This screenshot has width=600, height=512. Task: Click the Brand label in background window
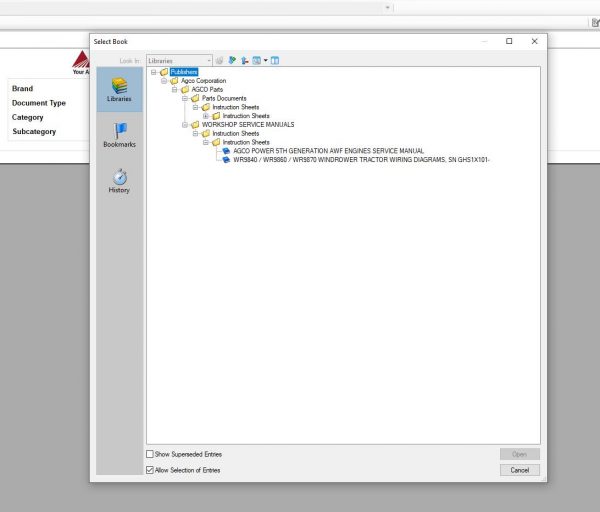click(x=22, y=88)
